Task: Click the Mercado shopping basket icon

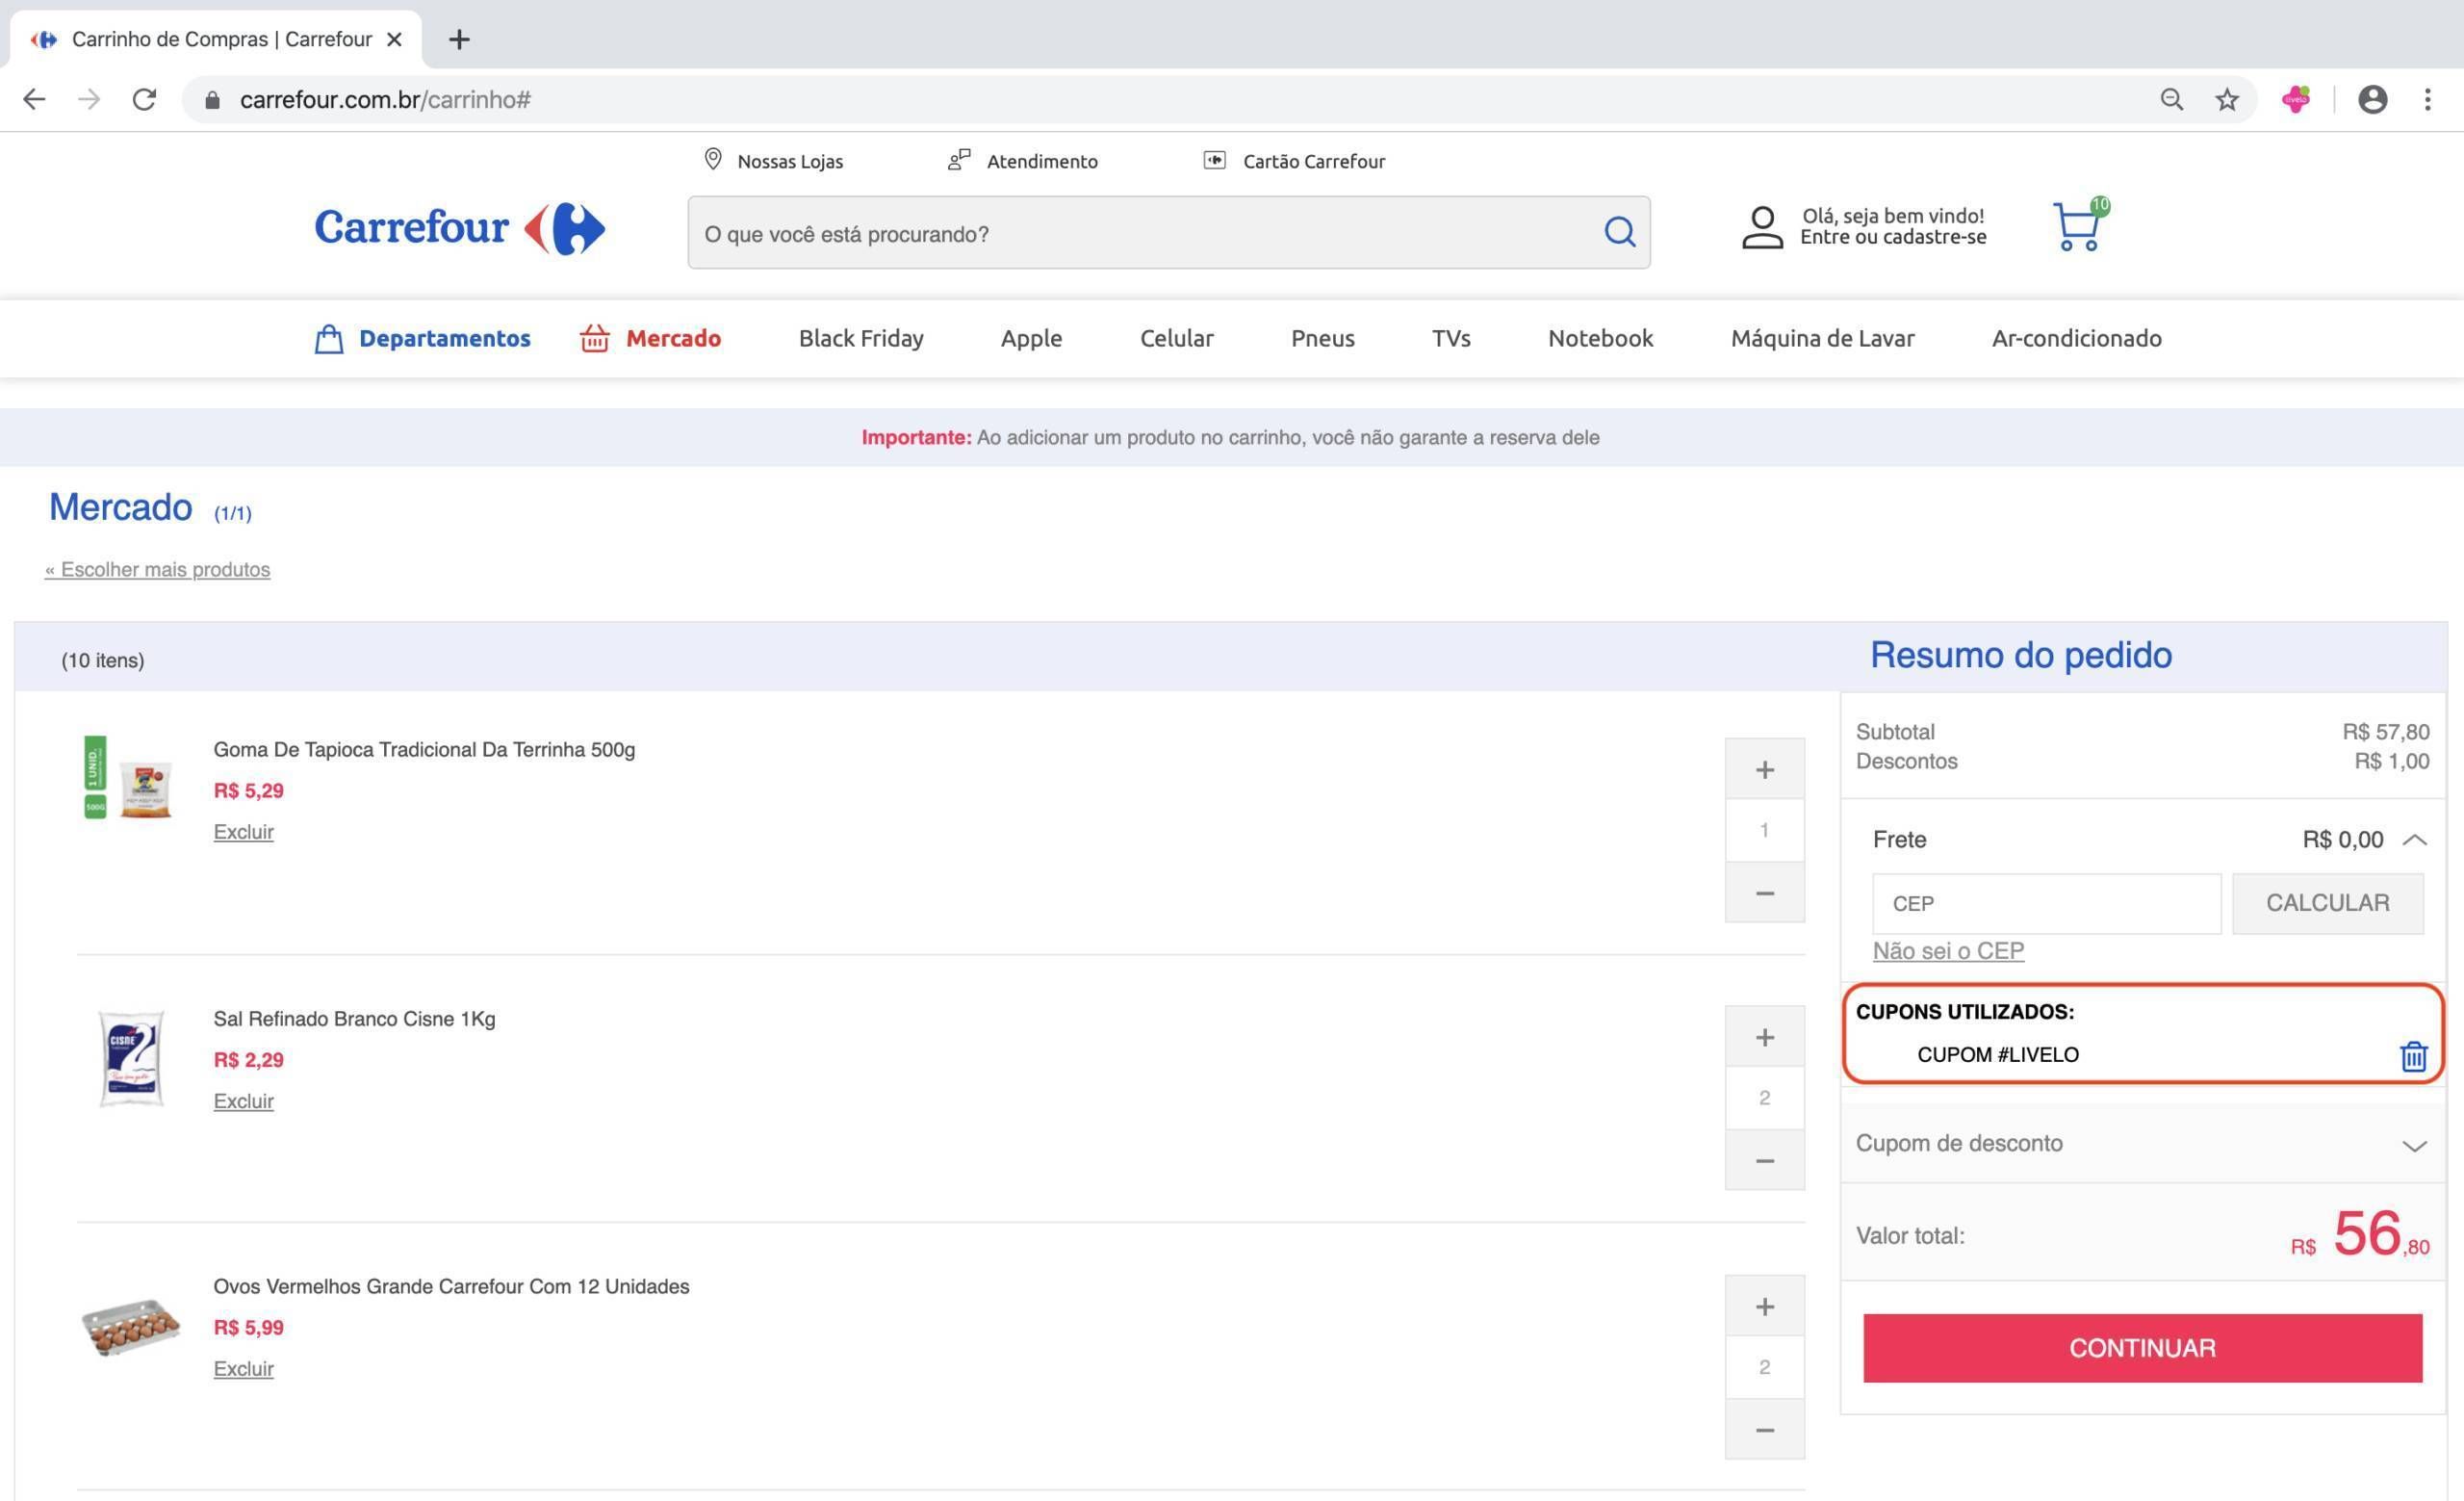Action: [594, 338]
